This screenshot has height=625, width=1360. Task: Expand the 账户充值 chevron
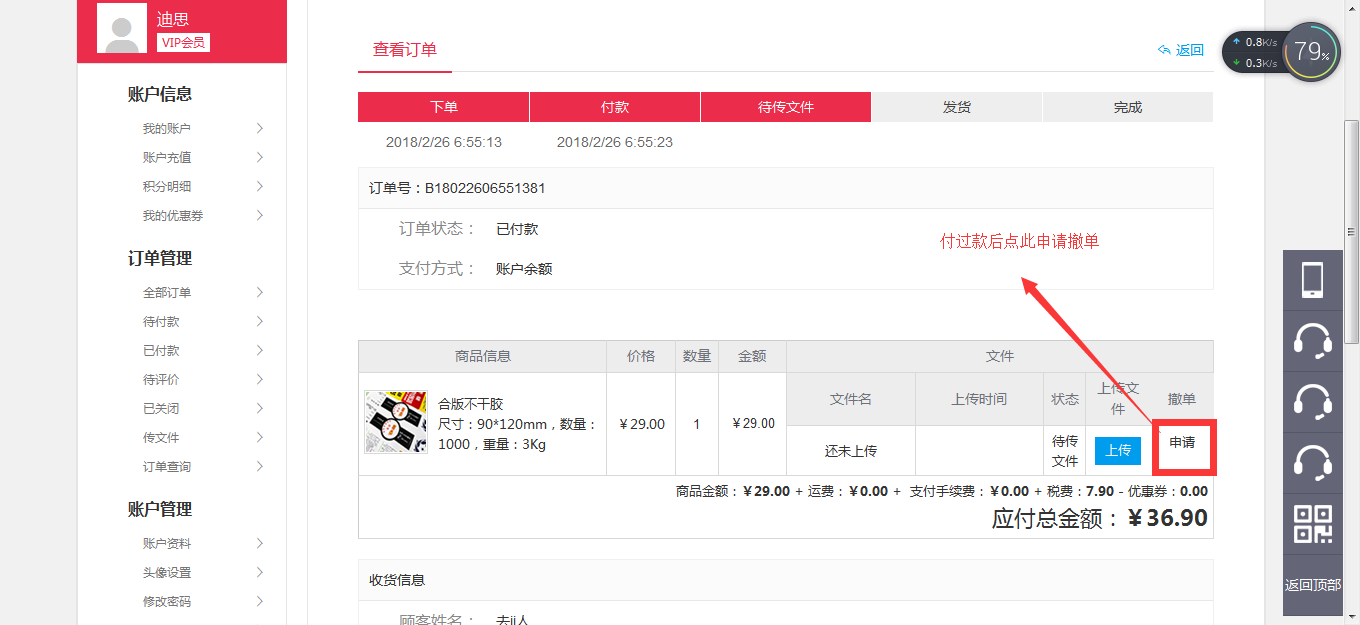pos(259,157)
